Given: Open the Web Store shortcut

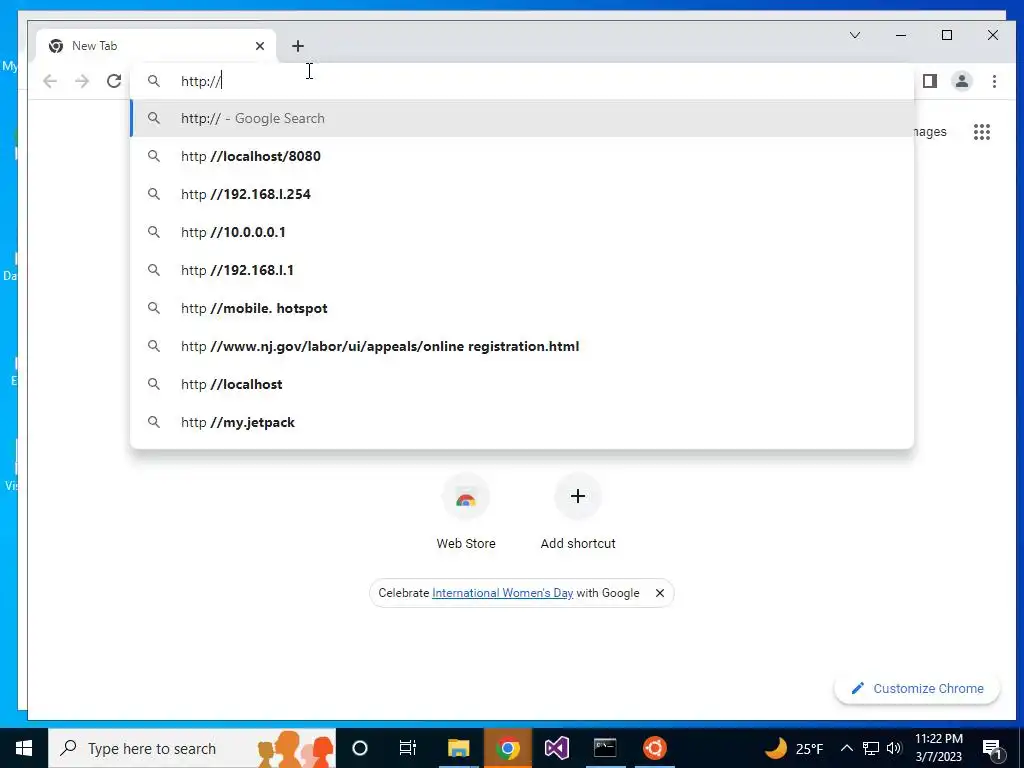Looking at the screenshot, I should [x=466, y=513].
